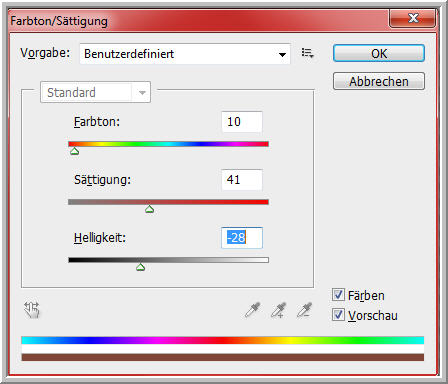Close the Farbton/Sättigung dialog
Screen dimensions: 448x384
tap(413, 19)
